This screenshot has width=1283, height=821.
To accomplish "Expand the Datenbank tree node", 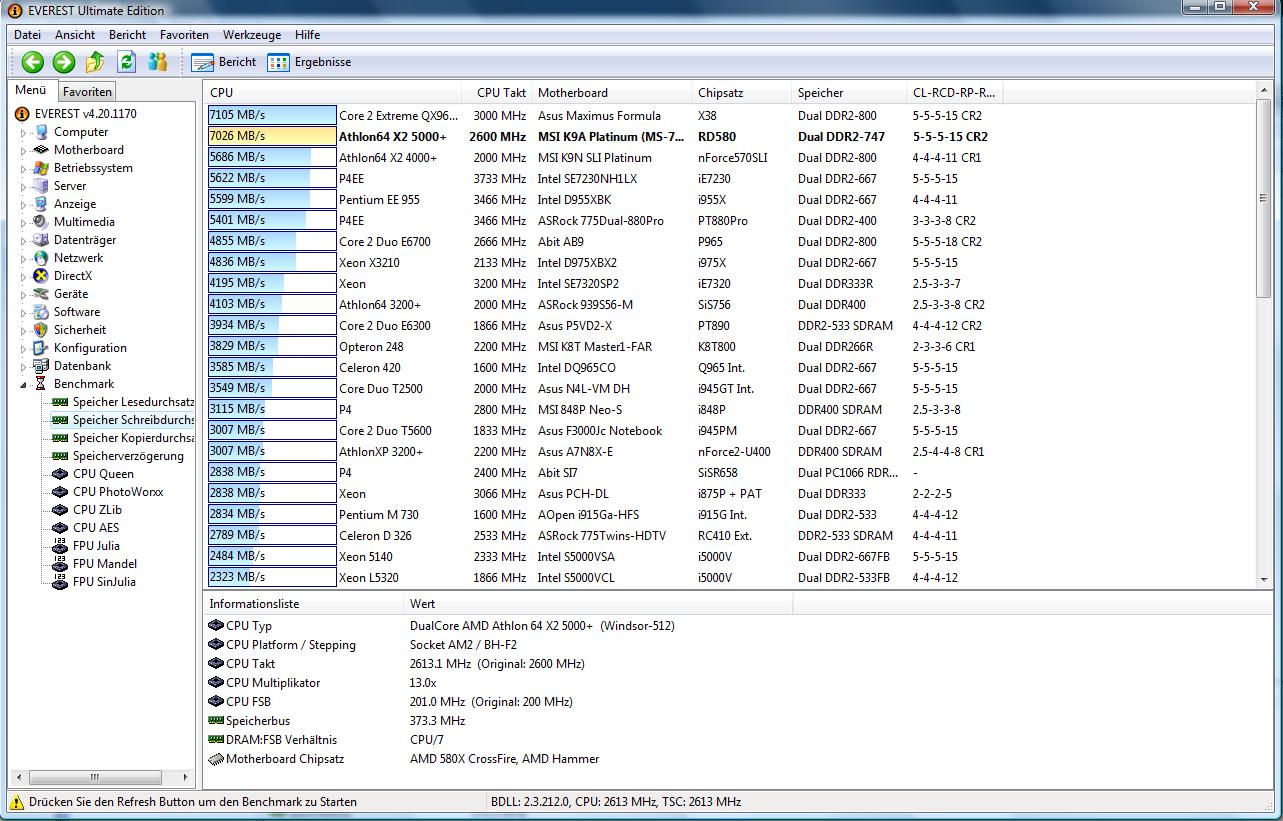I will 24,367.
